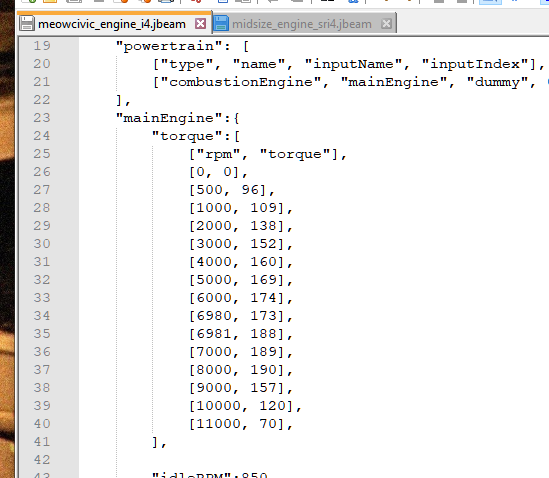Close the meowcivic_engine_i4.jbeam tab
Viewport: 549px width, 478px height.
pyautogui.click(x=200, y=24)
